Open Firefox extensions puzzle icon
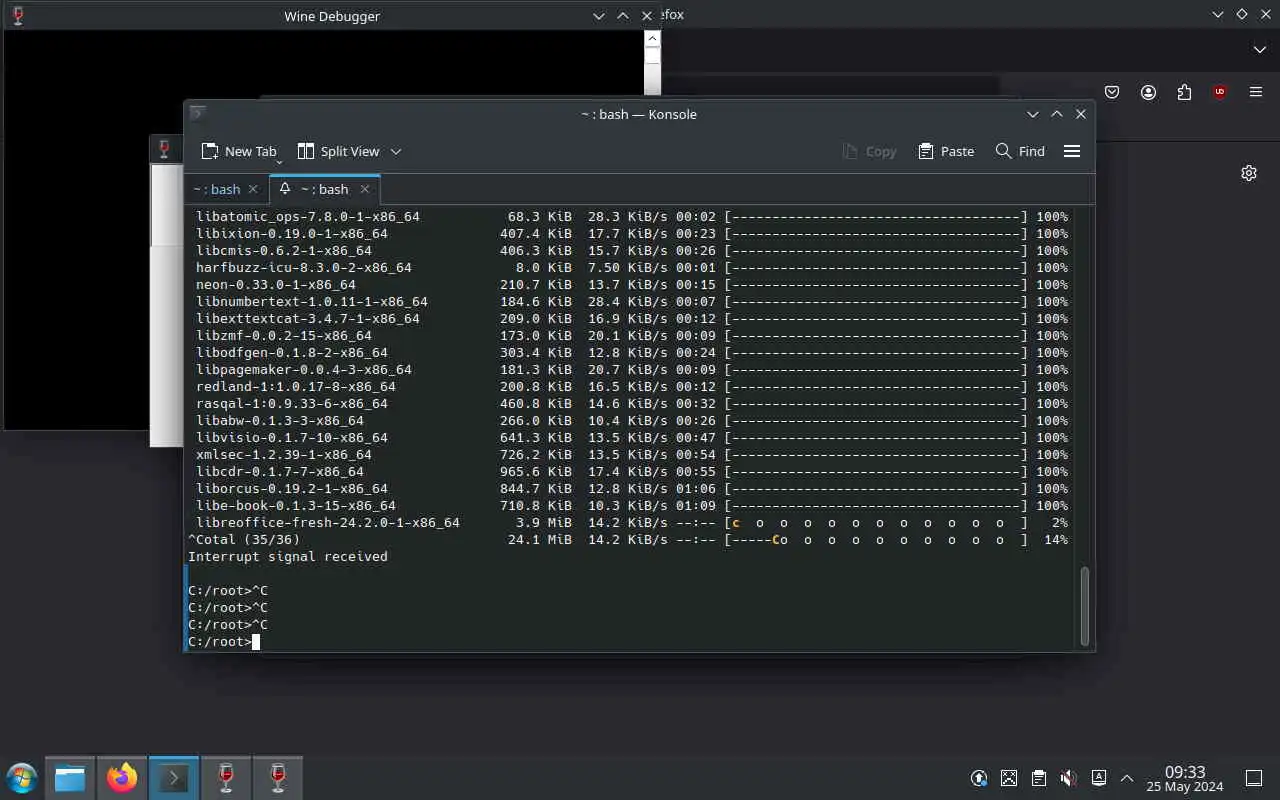Image resolution: width=1280 pixels, height=800 pixels. coord(1184,92)
